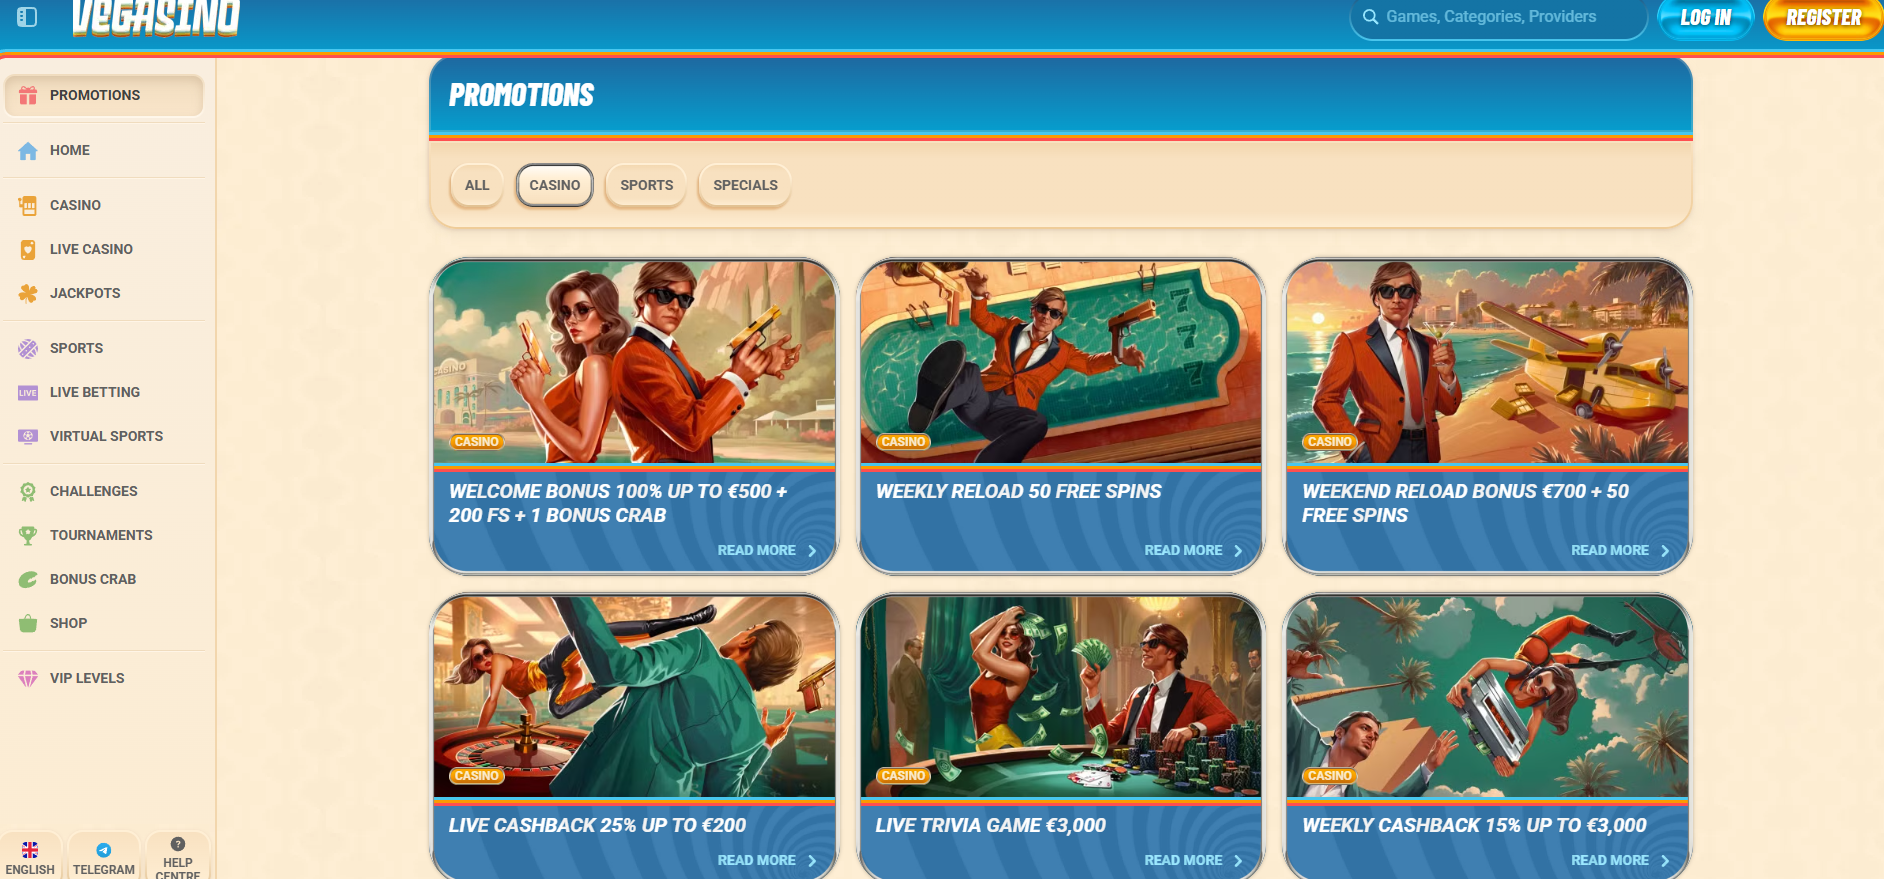Image resolution: width=1884 pixels, height=879 pixels.
Task: Open VIP Levels page
Action: pos(104,678)
